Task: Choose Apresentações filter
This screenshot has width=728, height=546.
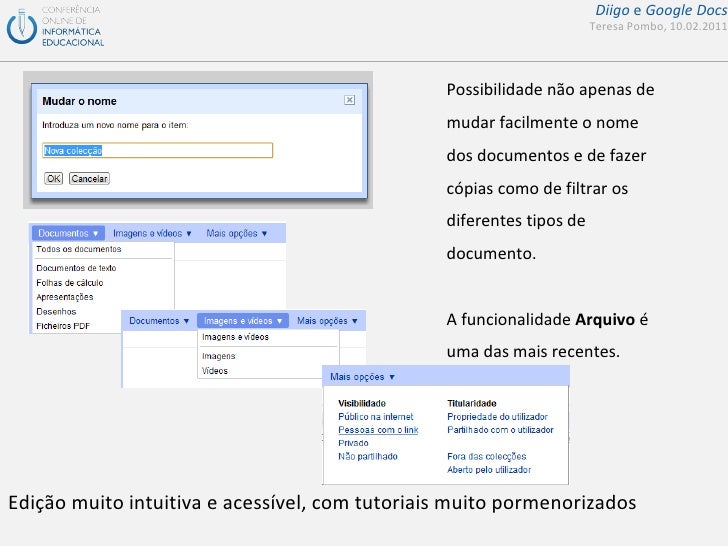Action: click(65, 297)
